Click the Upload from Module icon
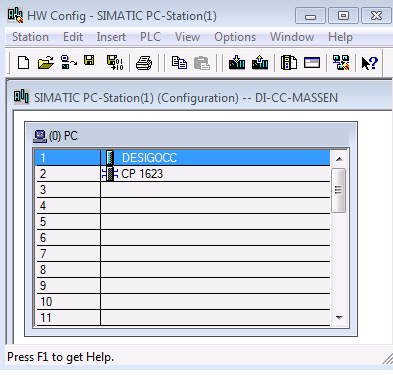Image resolution: width=393 pixels, height=375 pixels. coord(260,63)
